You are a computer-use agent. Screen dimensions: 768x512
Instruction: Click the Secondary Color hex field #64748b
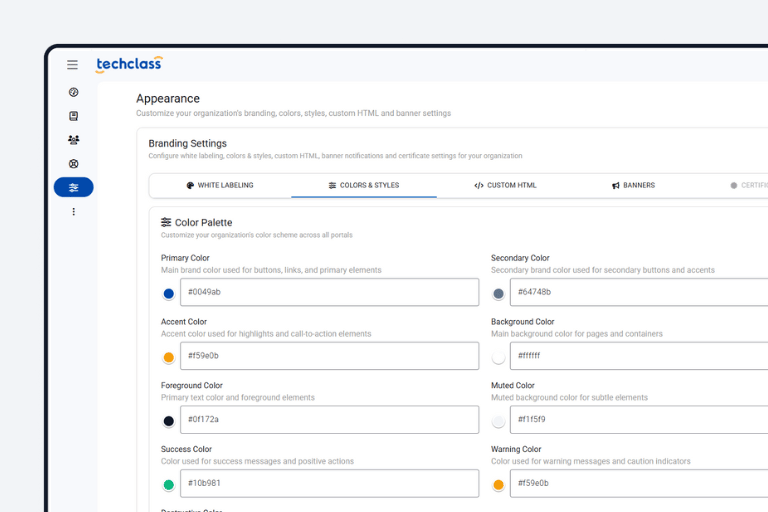point(639,292)
